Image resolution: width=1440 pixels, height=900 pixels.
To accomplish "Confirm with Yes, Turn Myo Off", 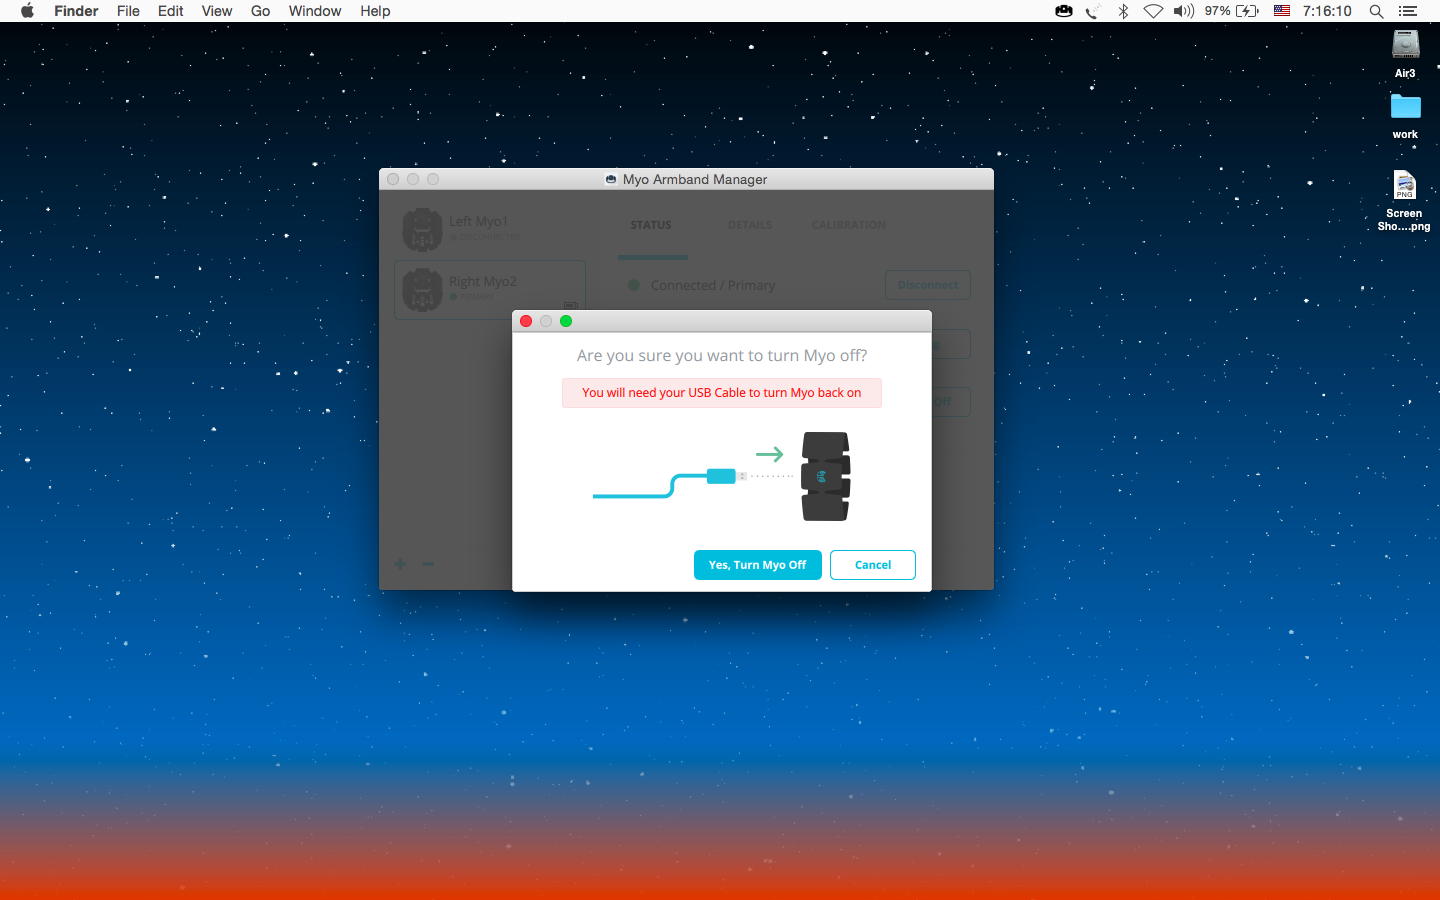I will pyautogui.click(x=757, y=565).
